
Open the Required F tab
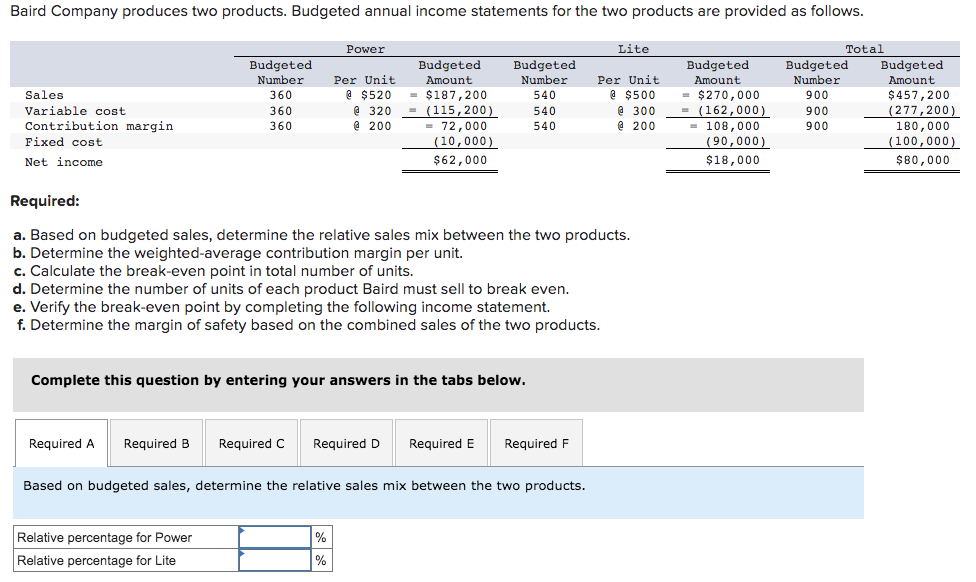click(x=536, y=443)
